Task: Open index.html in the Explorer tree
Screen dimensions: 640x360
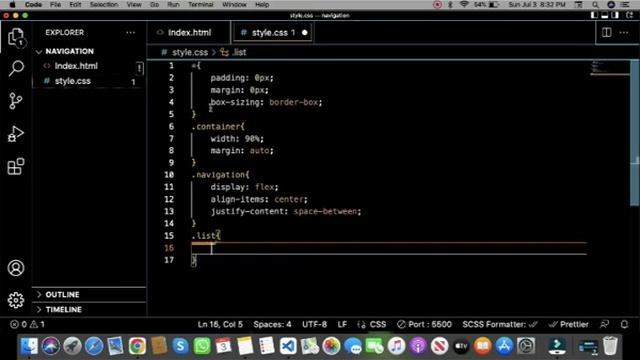Action: click(76, 66)
